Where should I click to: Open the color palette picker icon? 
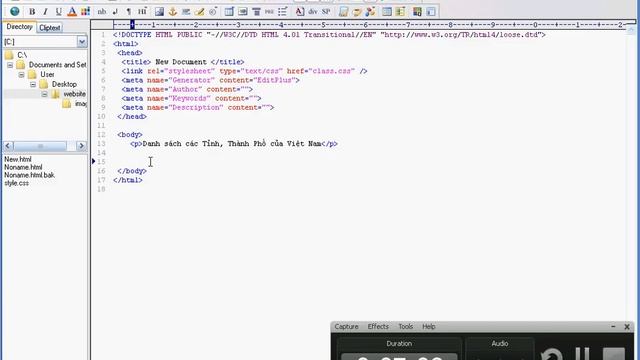click(85, 12)
